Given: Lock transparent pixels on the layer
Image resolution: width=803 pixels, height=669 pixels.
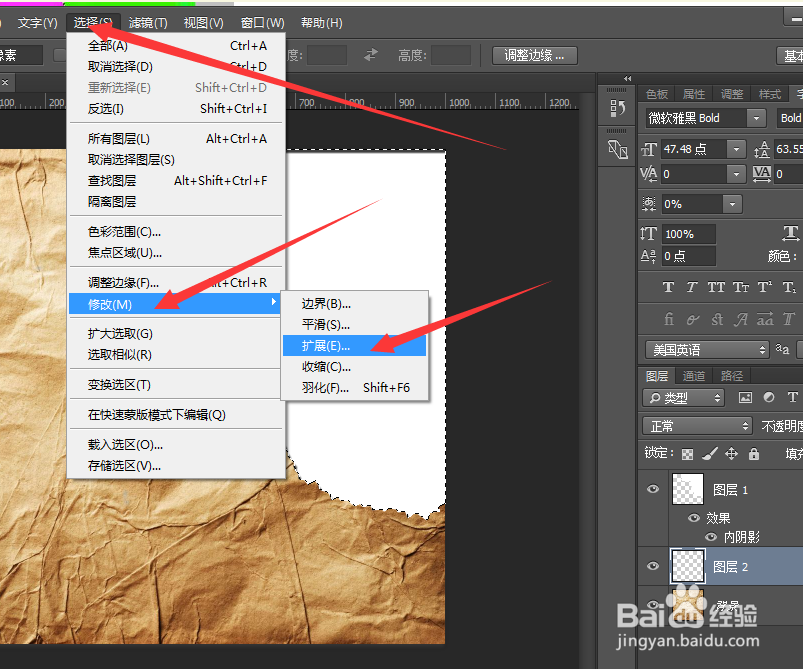Looking at the screenshot, I should coord(687,455).
